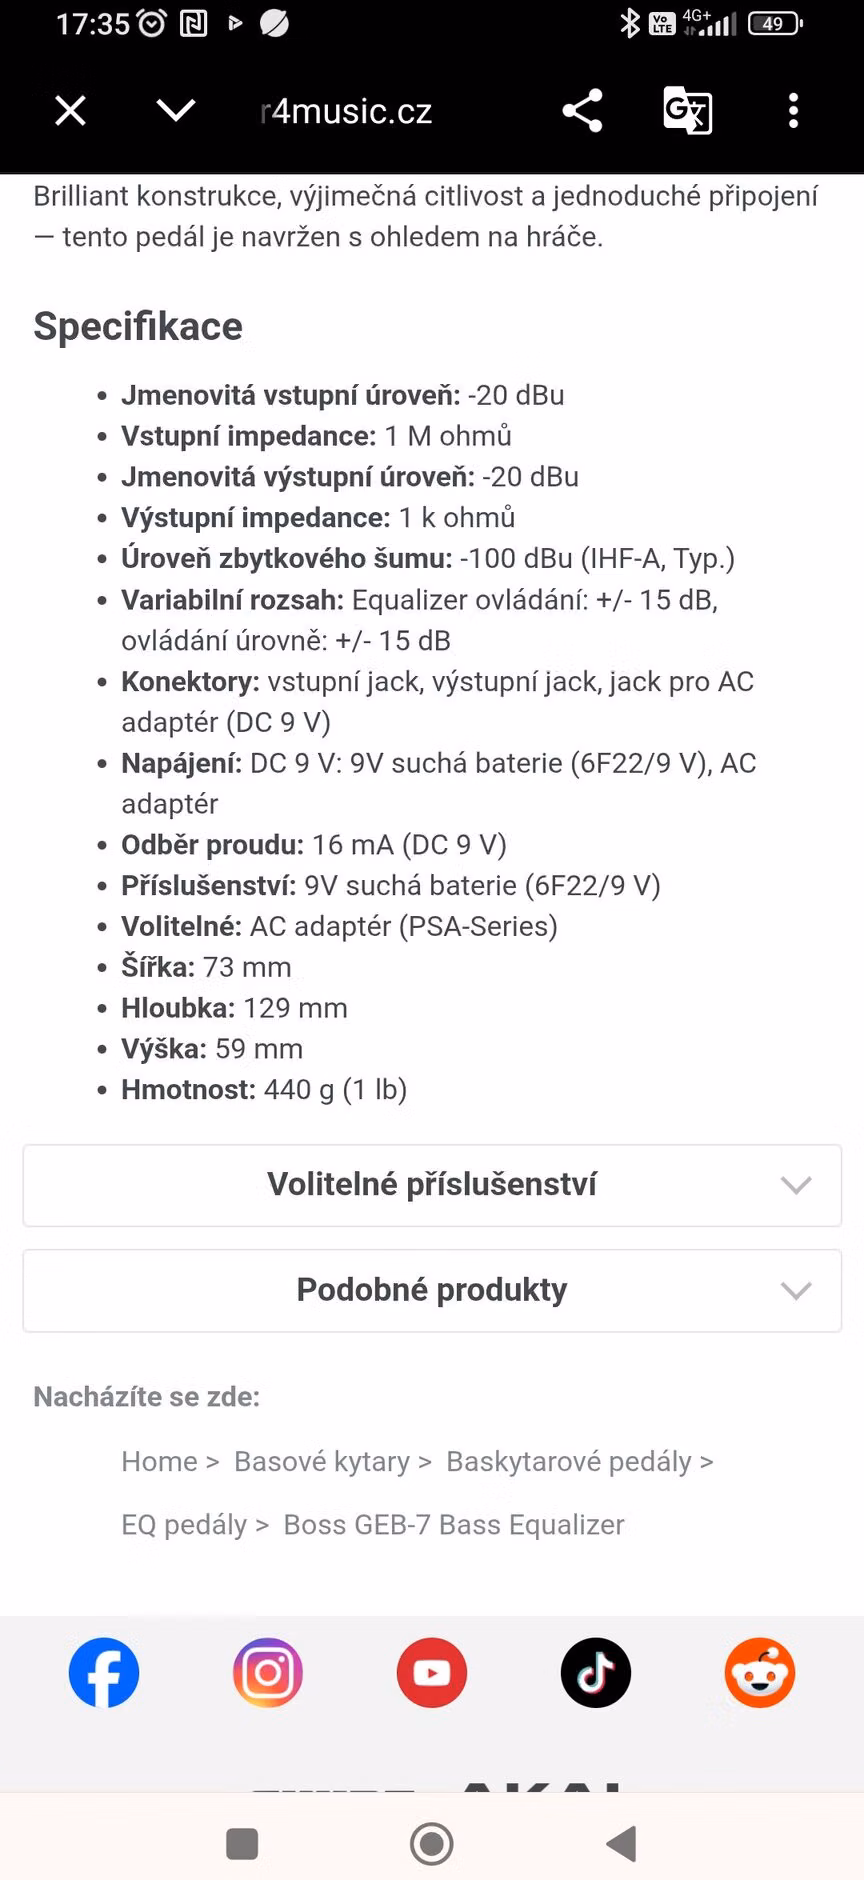Tap Android home navigation button
The width and height of the screenshot is (864, 1880).
pos(432,1843)
